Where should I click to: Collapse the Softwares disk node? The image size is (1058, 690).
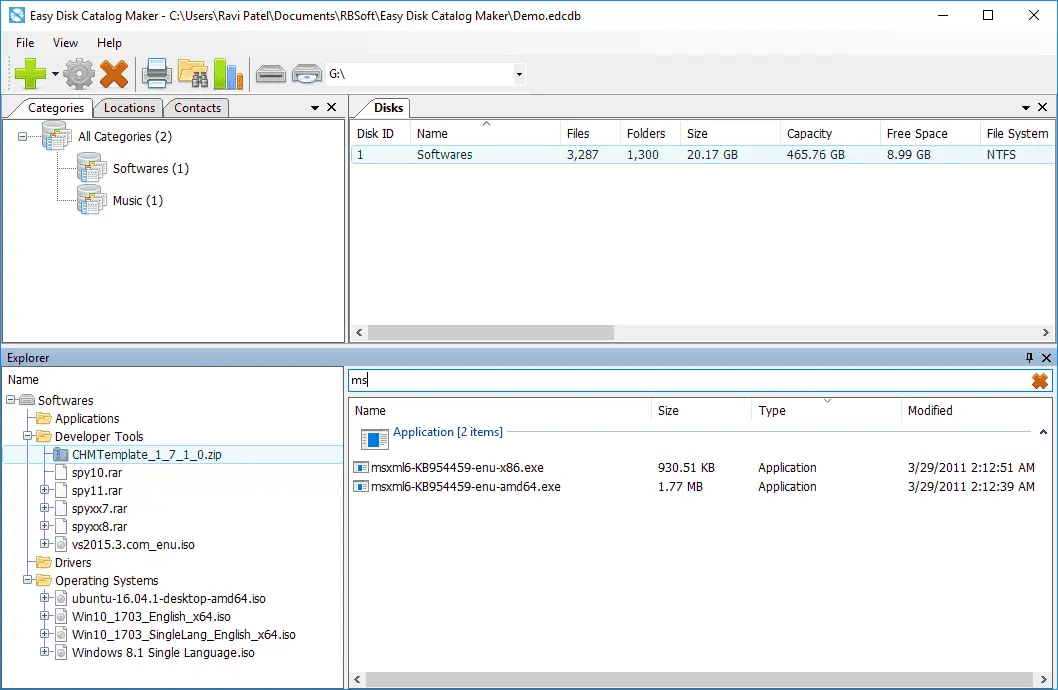click(x=11, y=400)
